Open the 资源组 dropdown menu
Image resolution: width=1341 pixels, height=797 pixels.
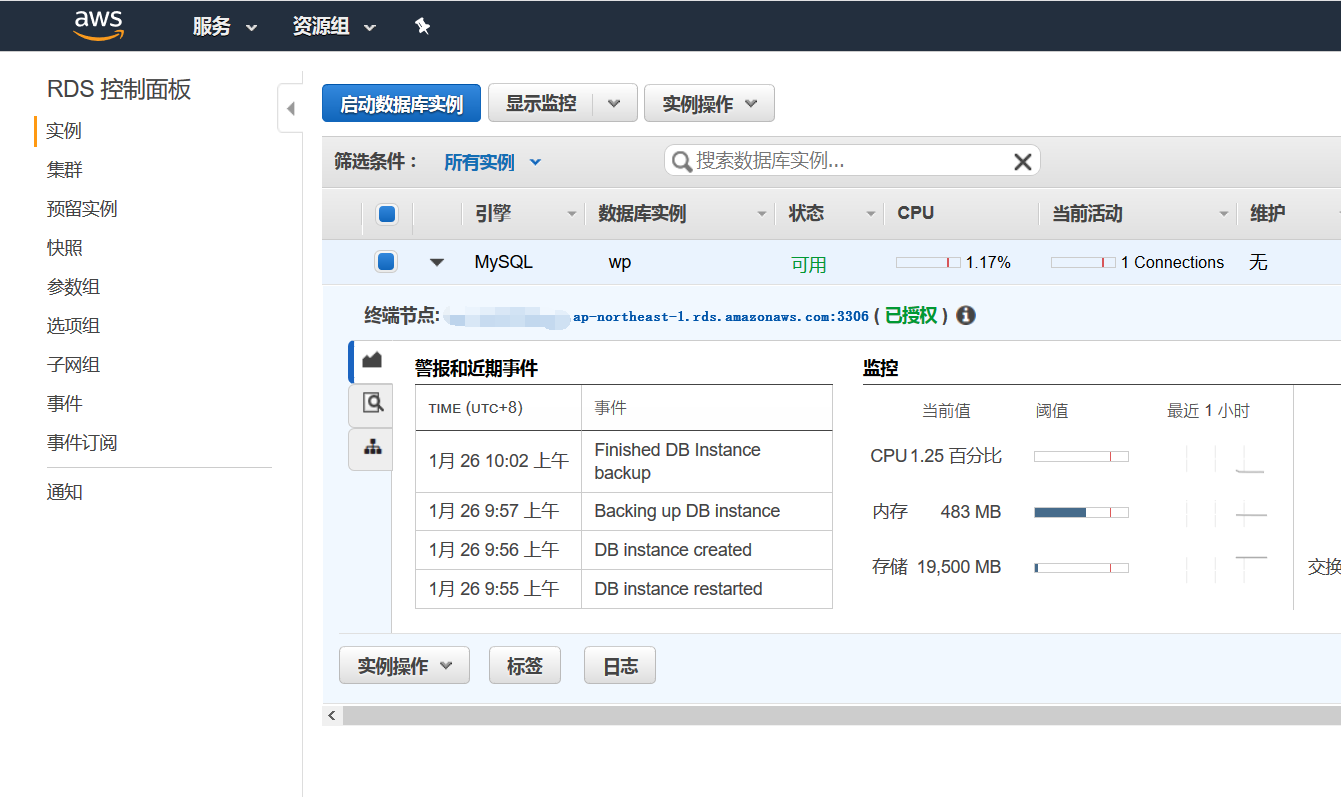(x=334, y=27)
